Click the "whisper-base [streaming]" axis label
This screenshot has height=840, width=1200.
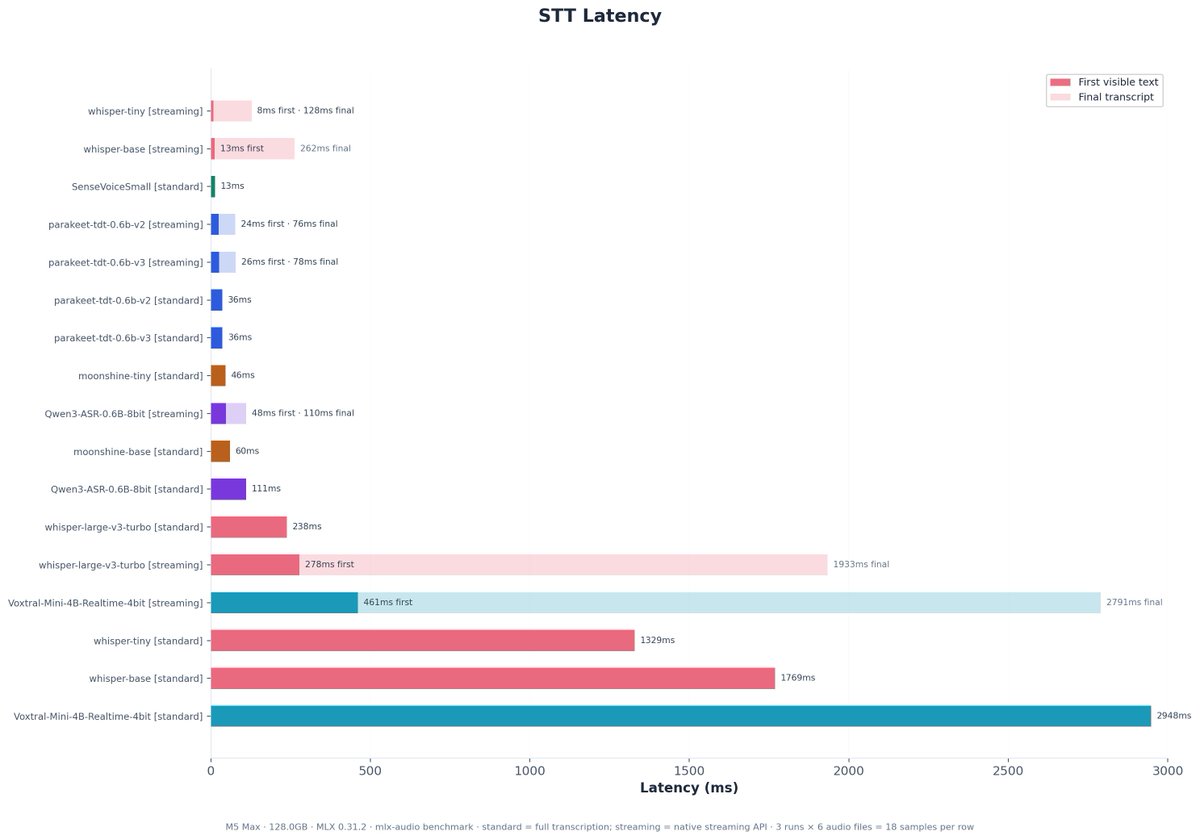(144, 149)
